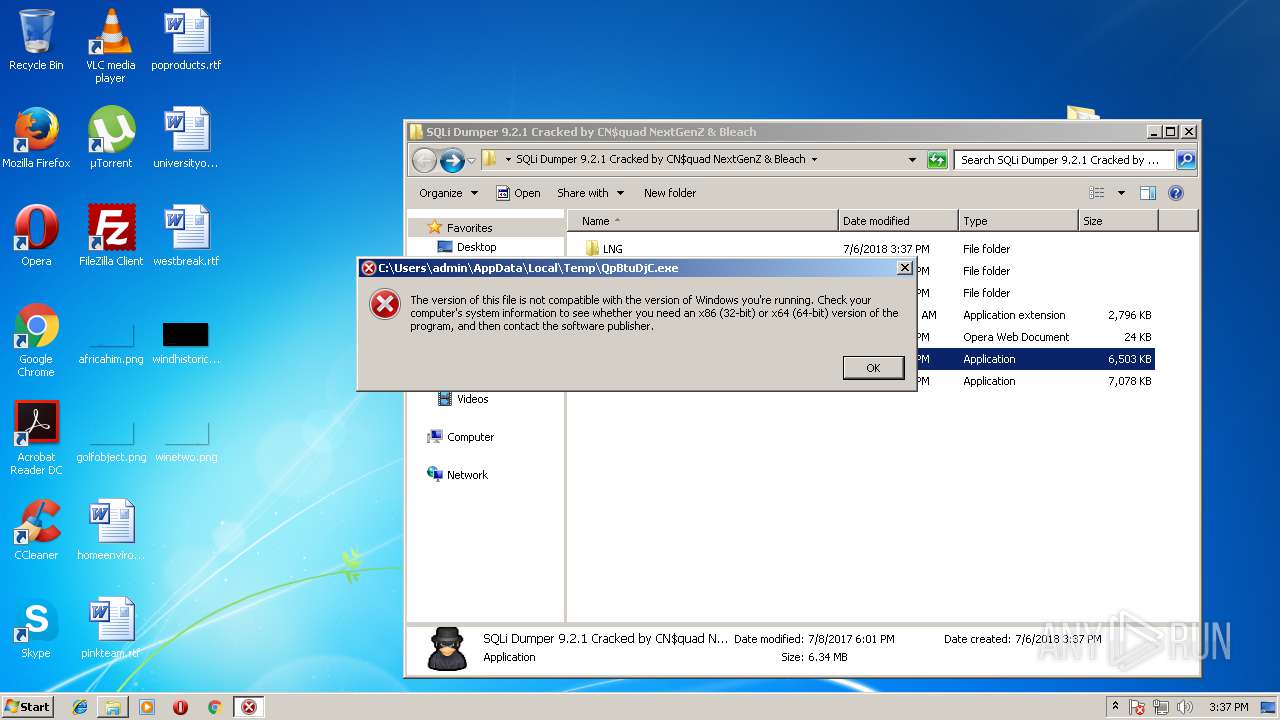1280x720 pixels.
Task: Click Open in Explorer toolbar
Action: [x=519, y=193]
